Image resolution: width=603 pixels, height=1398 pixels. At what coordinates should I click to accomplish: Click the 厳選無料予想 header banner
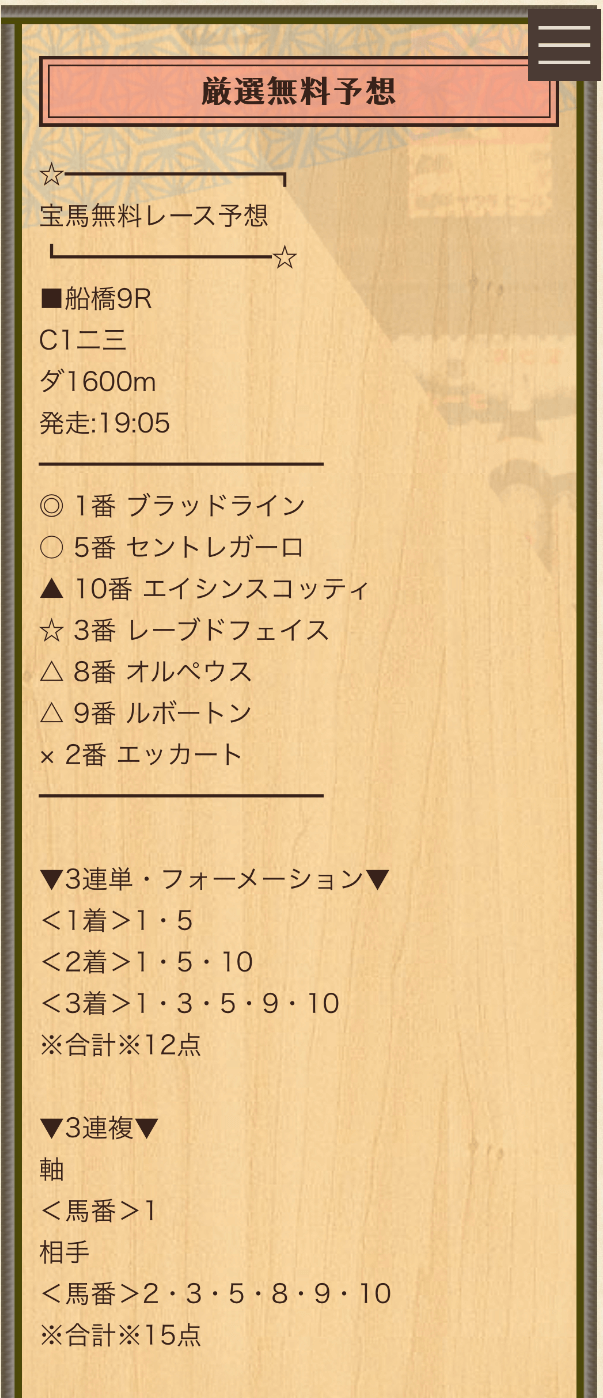(298, 91)
